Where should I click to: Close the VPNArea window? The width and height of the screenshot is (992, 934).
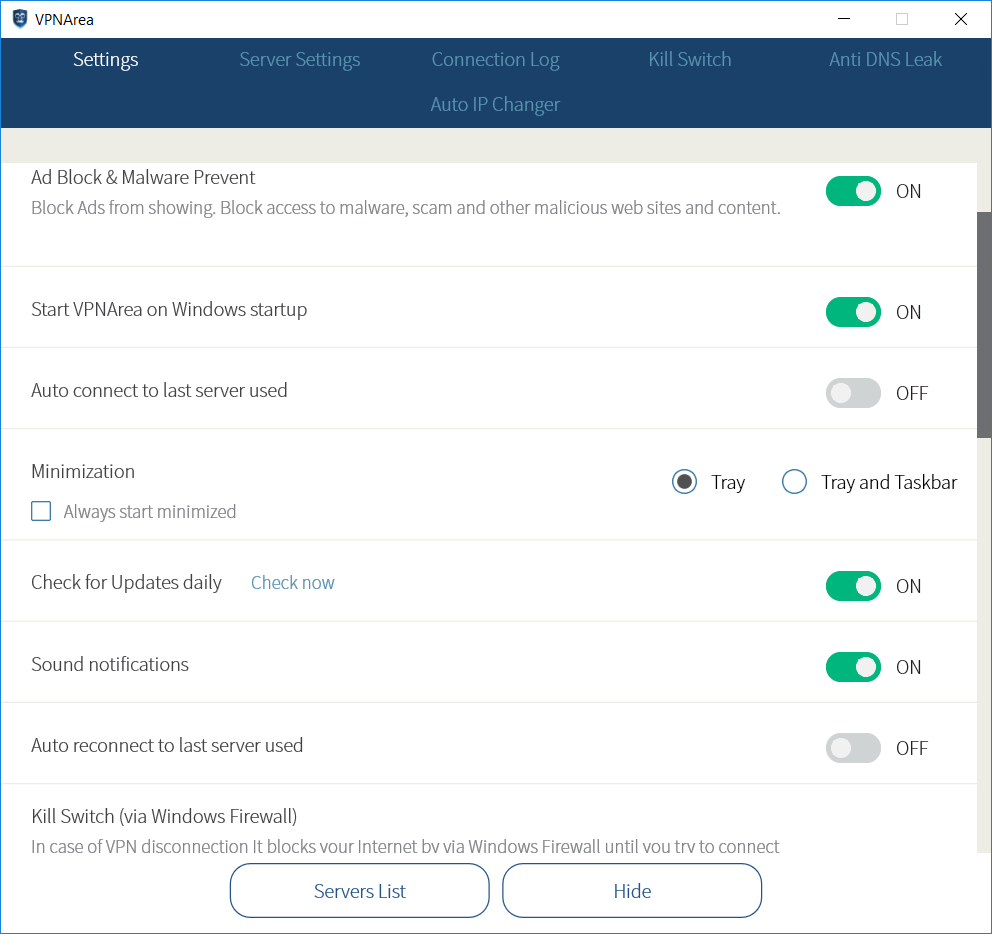(x=961, y=19)
